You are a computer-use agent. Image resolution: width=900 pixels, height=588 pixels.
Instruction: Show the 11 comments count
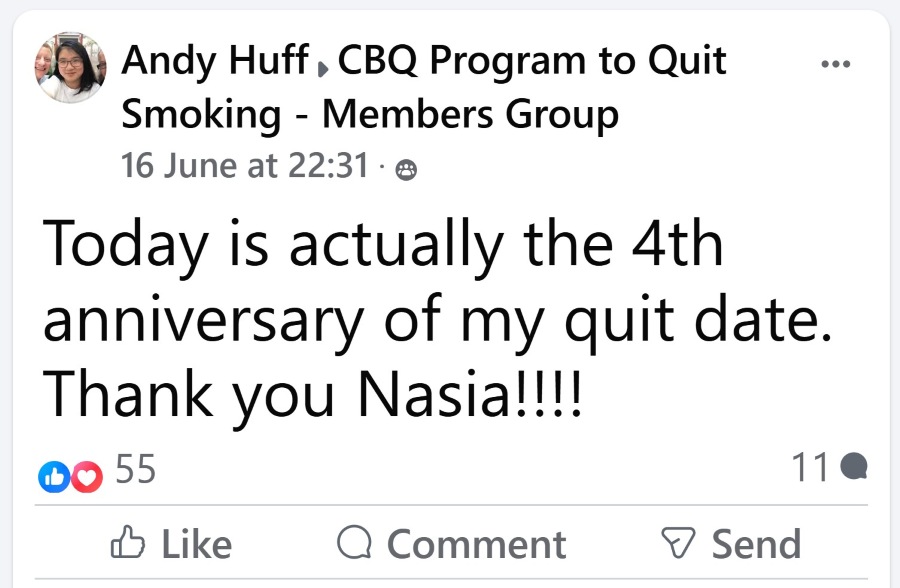click(x=810, y=467)
